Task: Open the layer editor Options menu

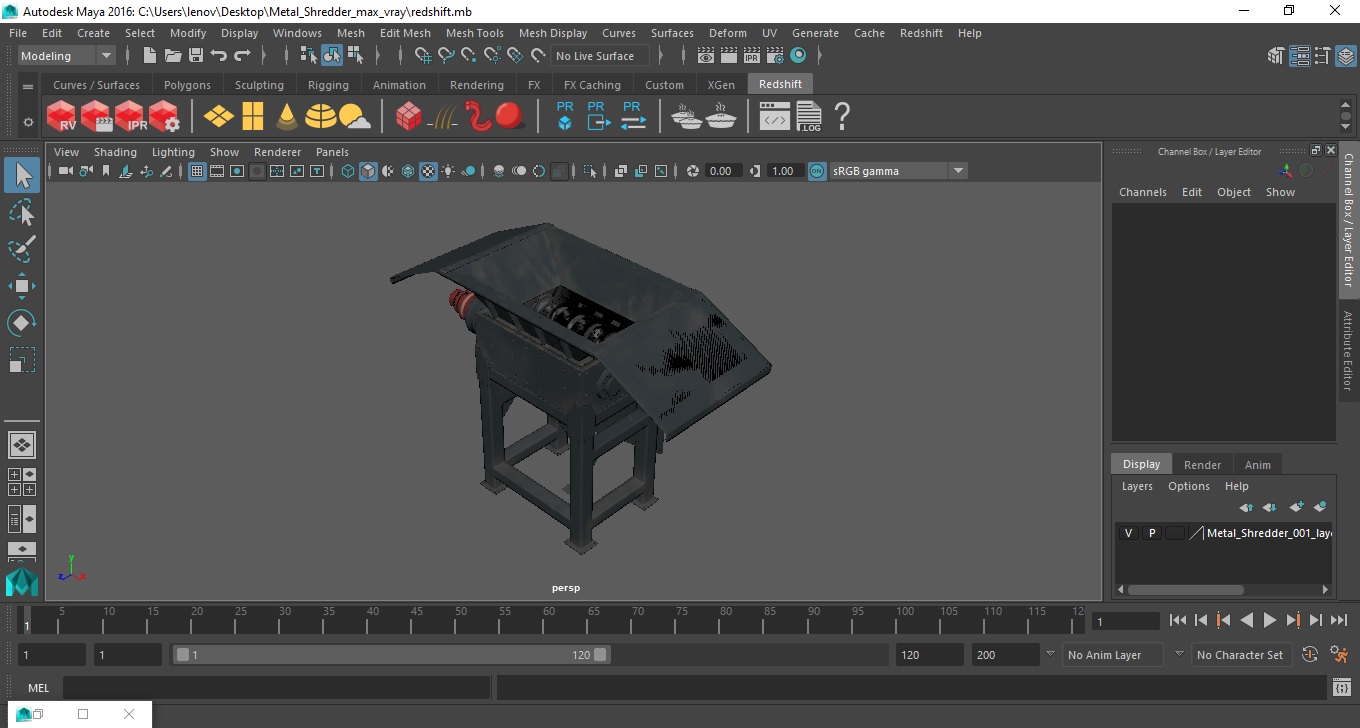Action: [x=1189, y=486]
